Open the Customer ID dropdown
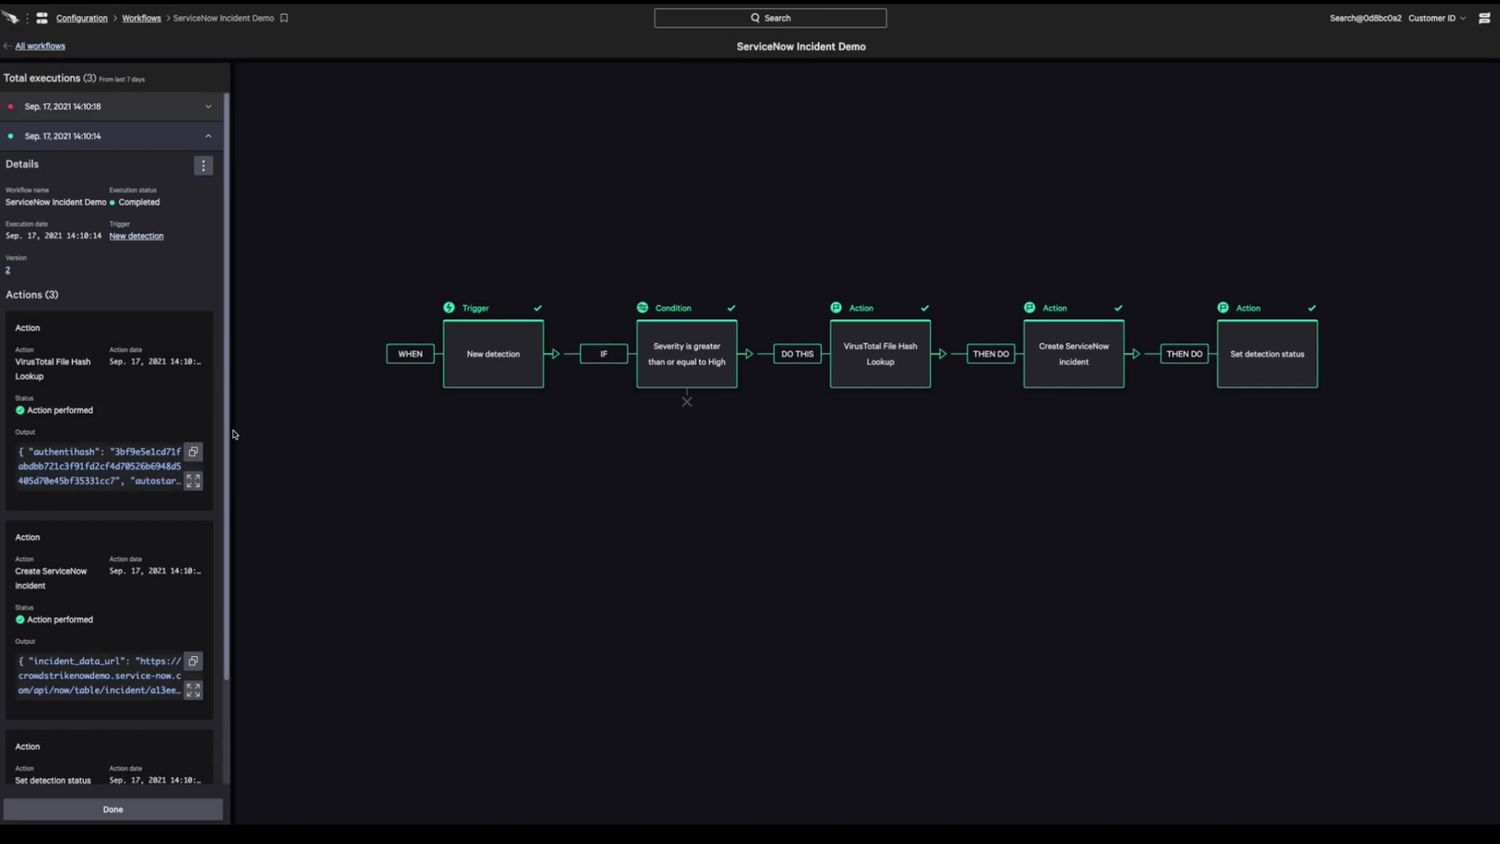 [x=1437, y=18]
